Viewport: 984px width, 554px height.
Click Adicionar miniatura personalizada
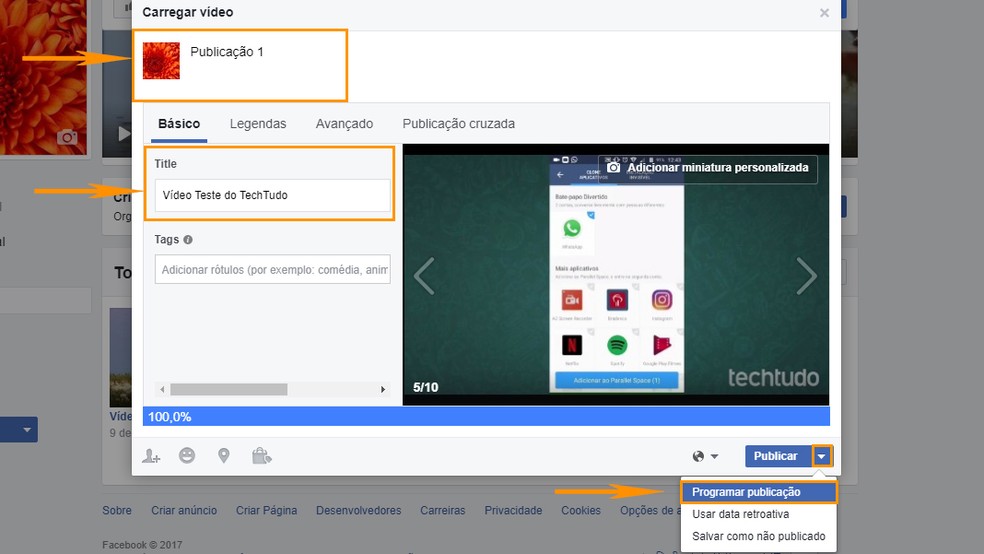[x=708, y=168]
